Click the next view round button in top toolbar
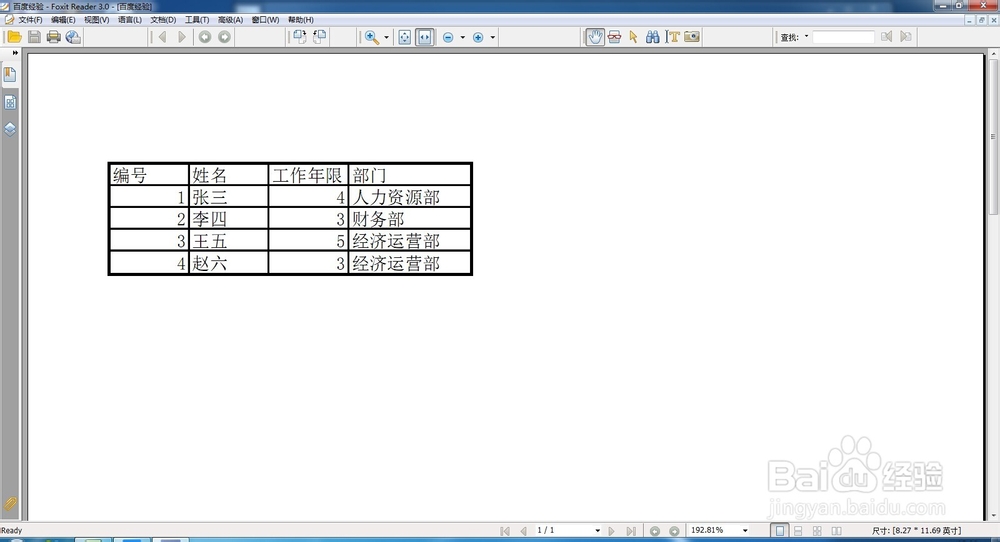Viewport: 1000px width, 542px height. click(224, 37)
